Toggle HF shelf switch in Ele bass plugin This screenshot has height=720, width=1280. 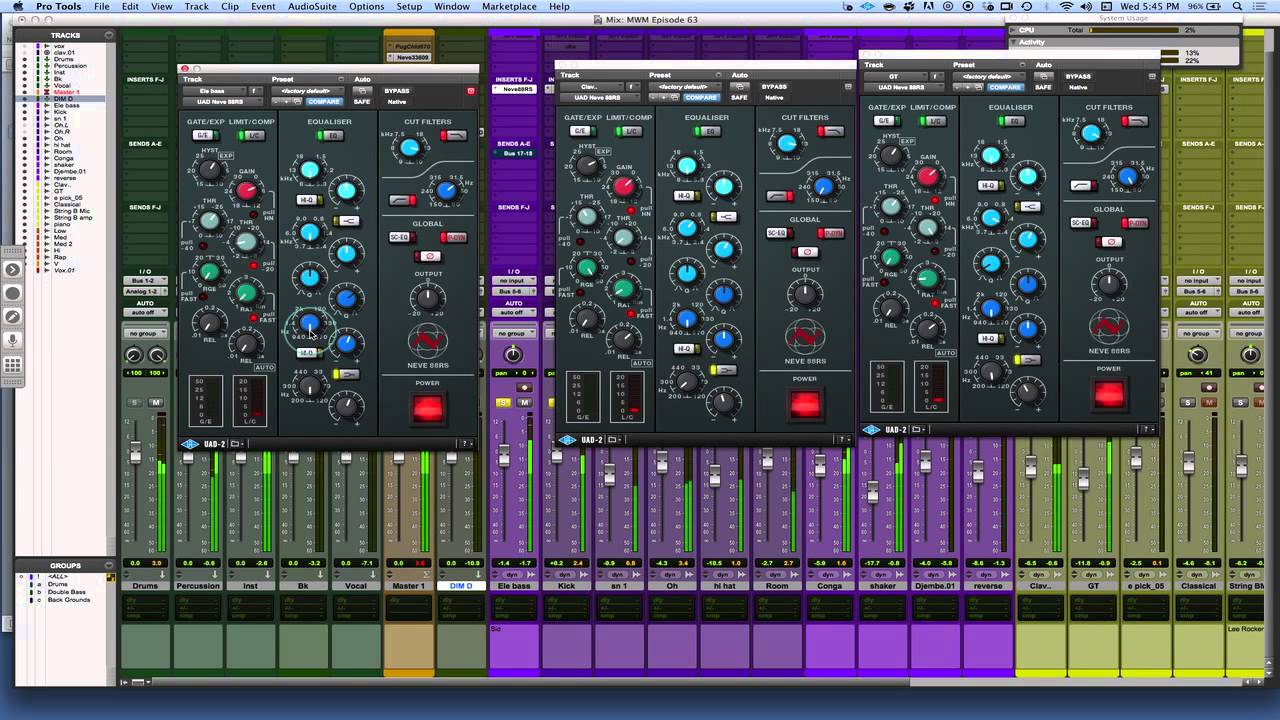coord(347,220)
